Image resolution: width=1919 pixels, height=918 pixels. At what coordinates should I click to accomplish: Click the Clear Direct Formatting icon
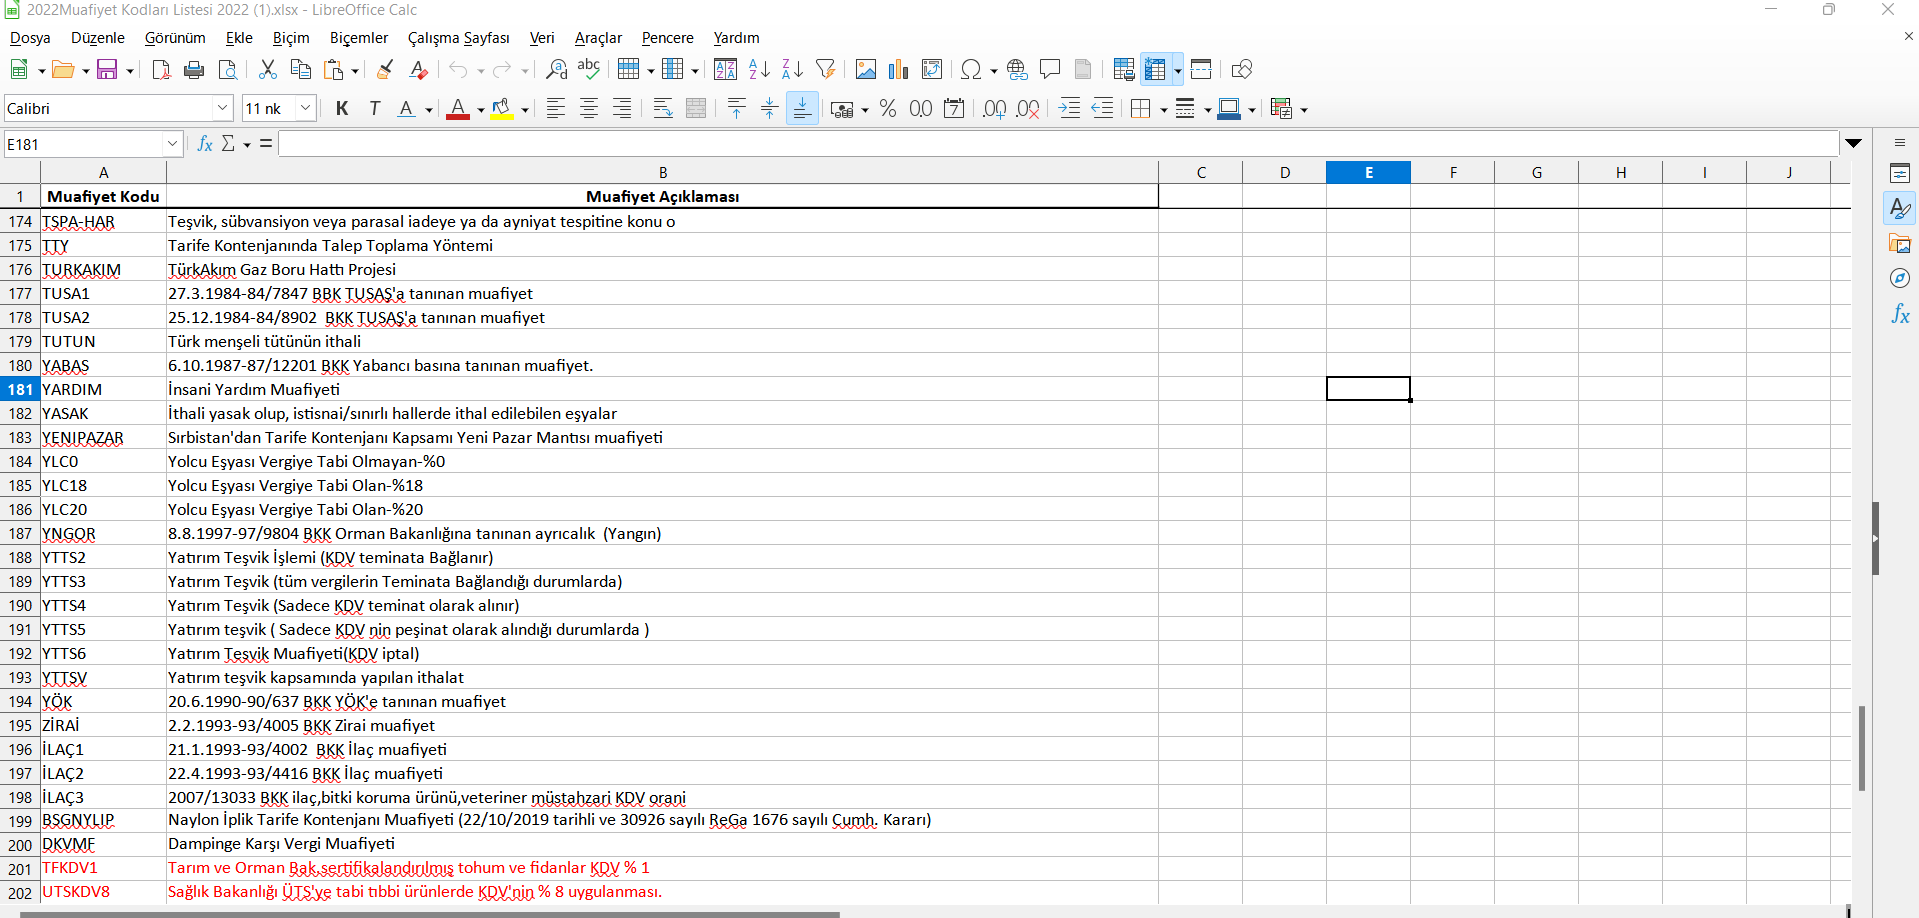pos(419,69)
